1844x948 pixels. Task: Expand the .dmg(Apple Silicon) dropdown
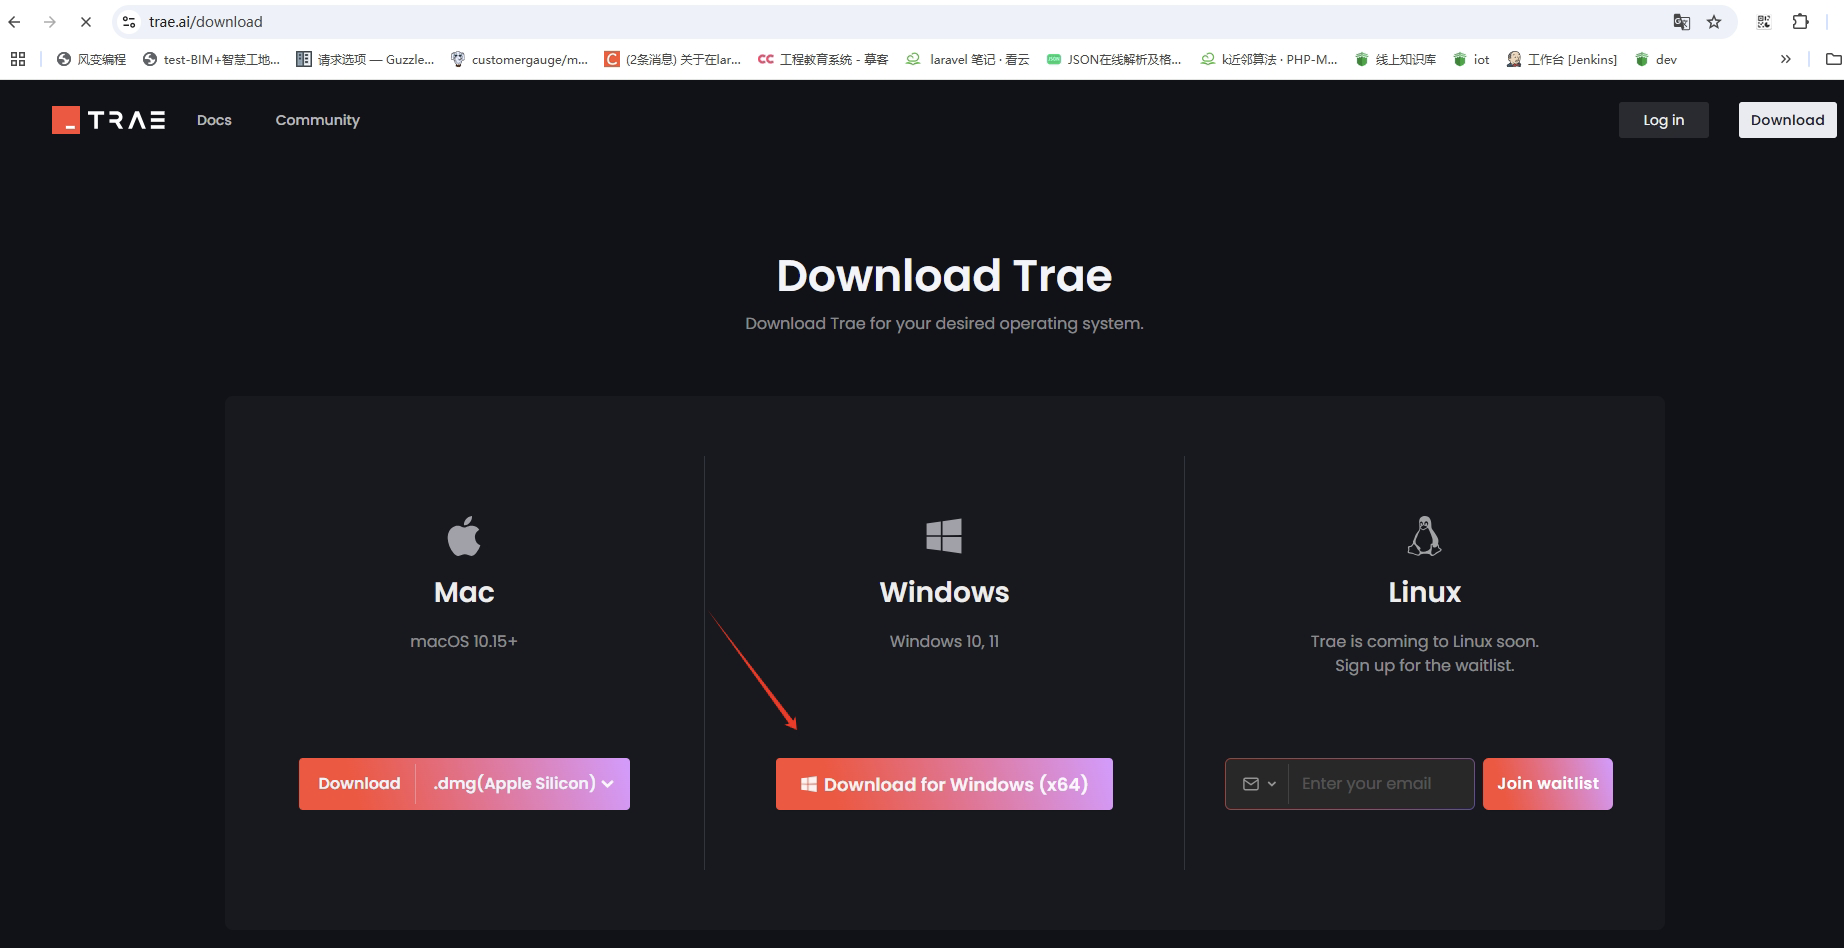[x=523, y=784]
